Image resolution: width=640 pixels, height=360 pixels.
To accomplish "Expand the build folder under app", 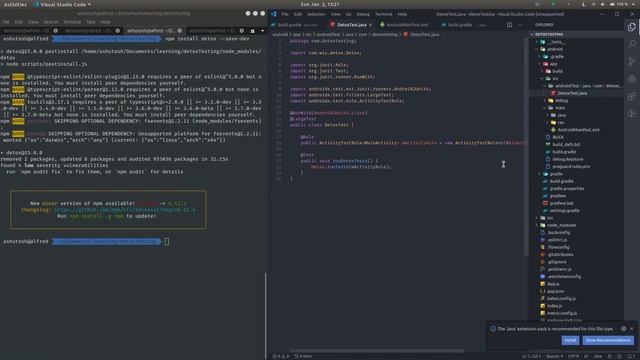I will [542, 71].
